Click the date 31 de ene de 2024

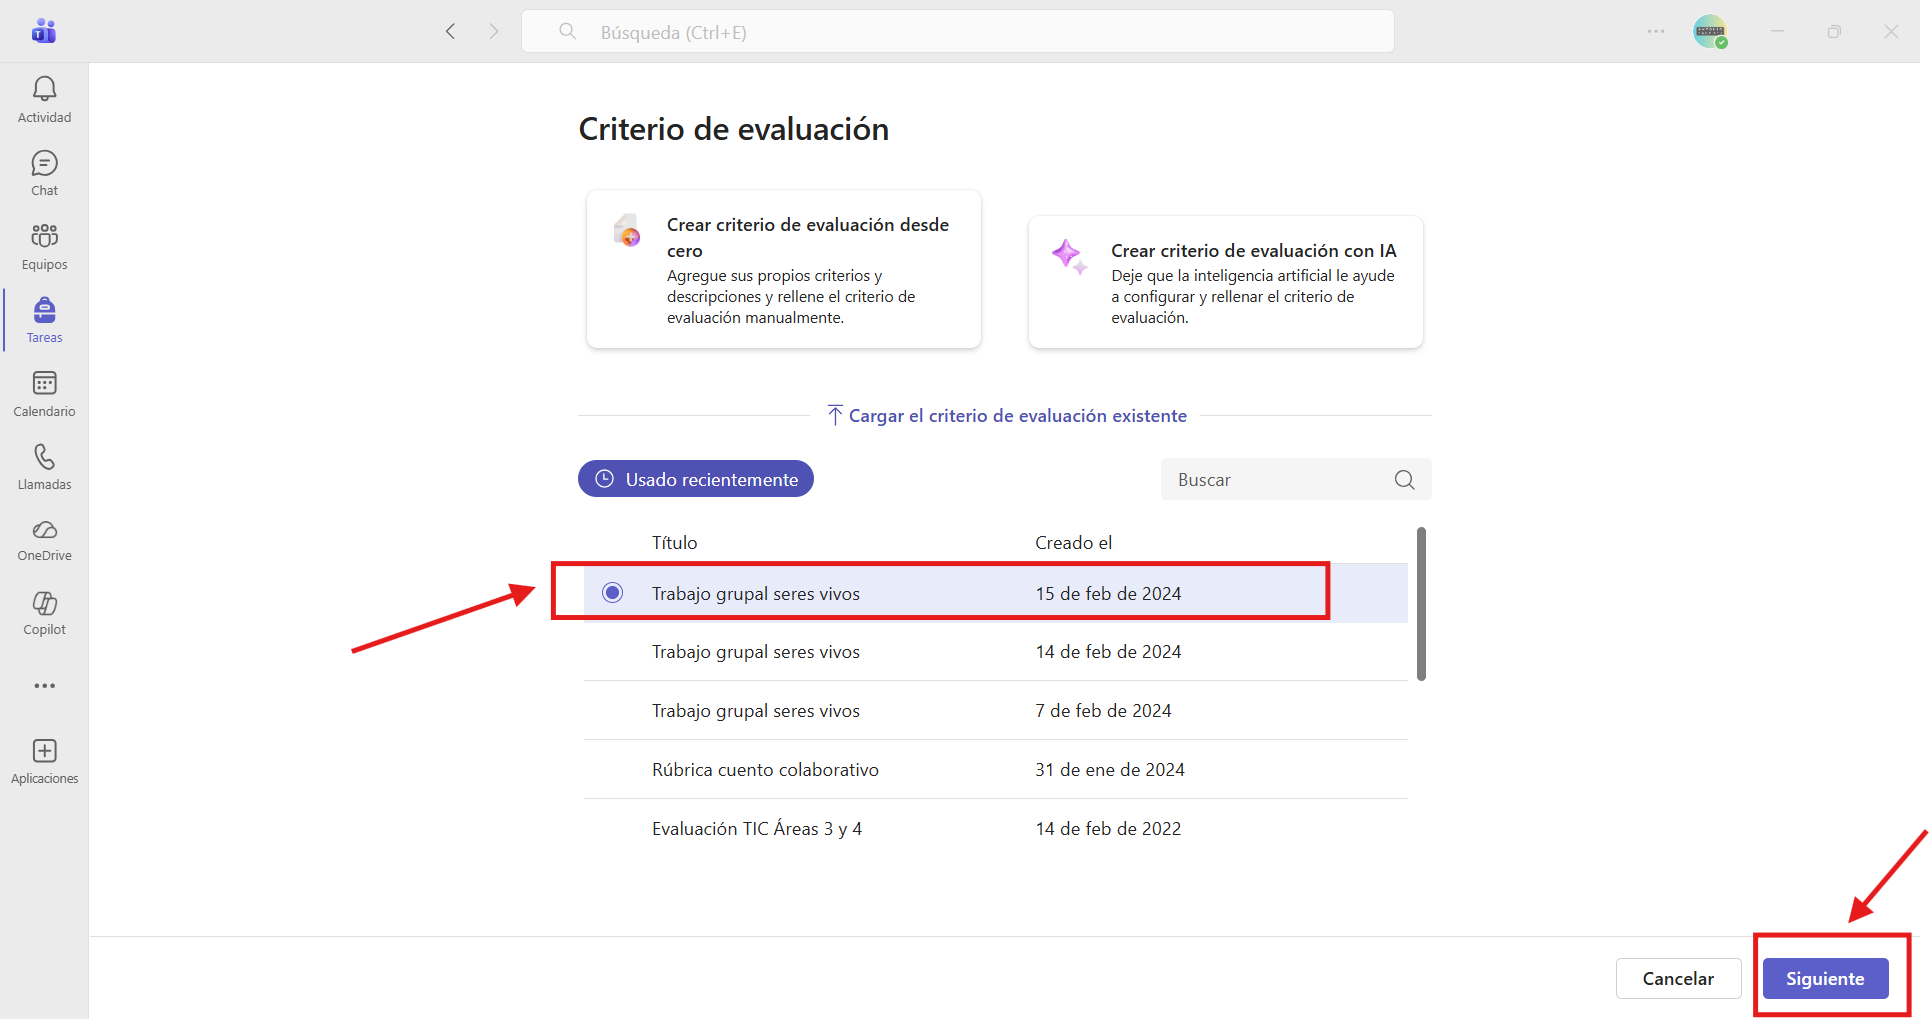pos(1110,770)
